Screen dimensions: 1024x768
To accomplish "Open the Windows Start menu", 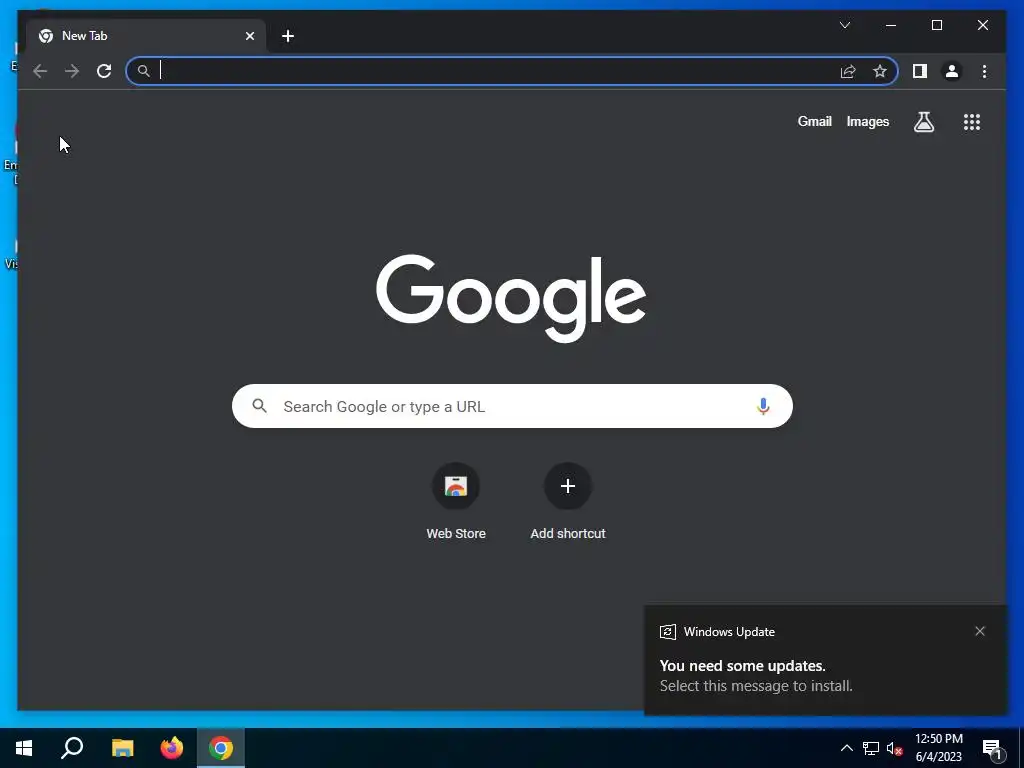I will tap(24, 748).
